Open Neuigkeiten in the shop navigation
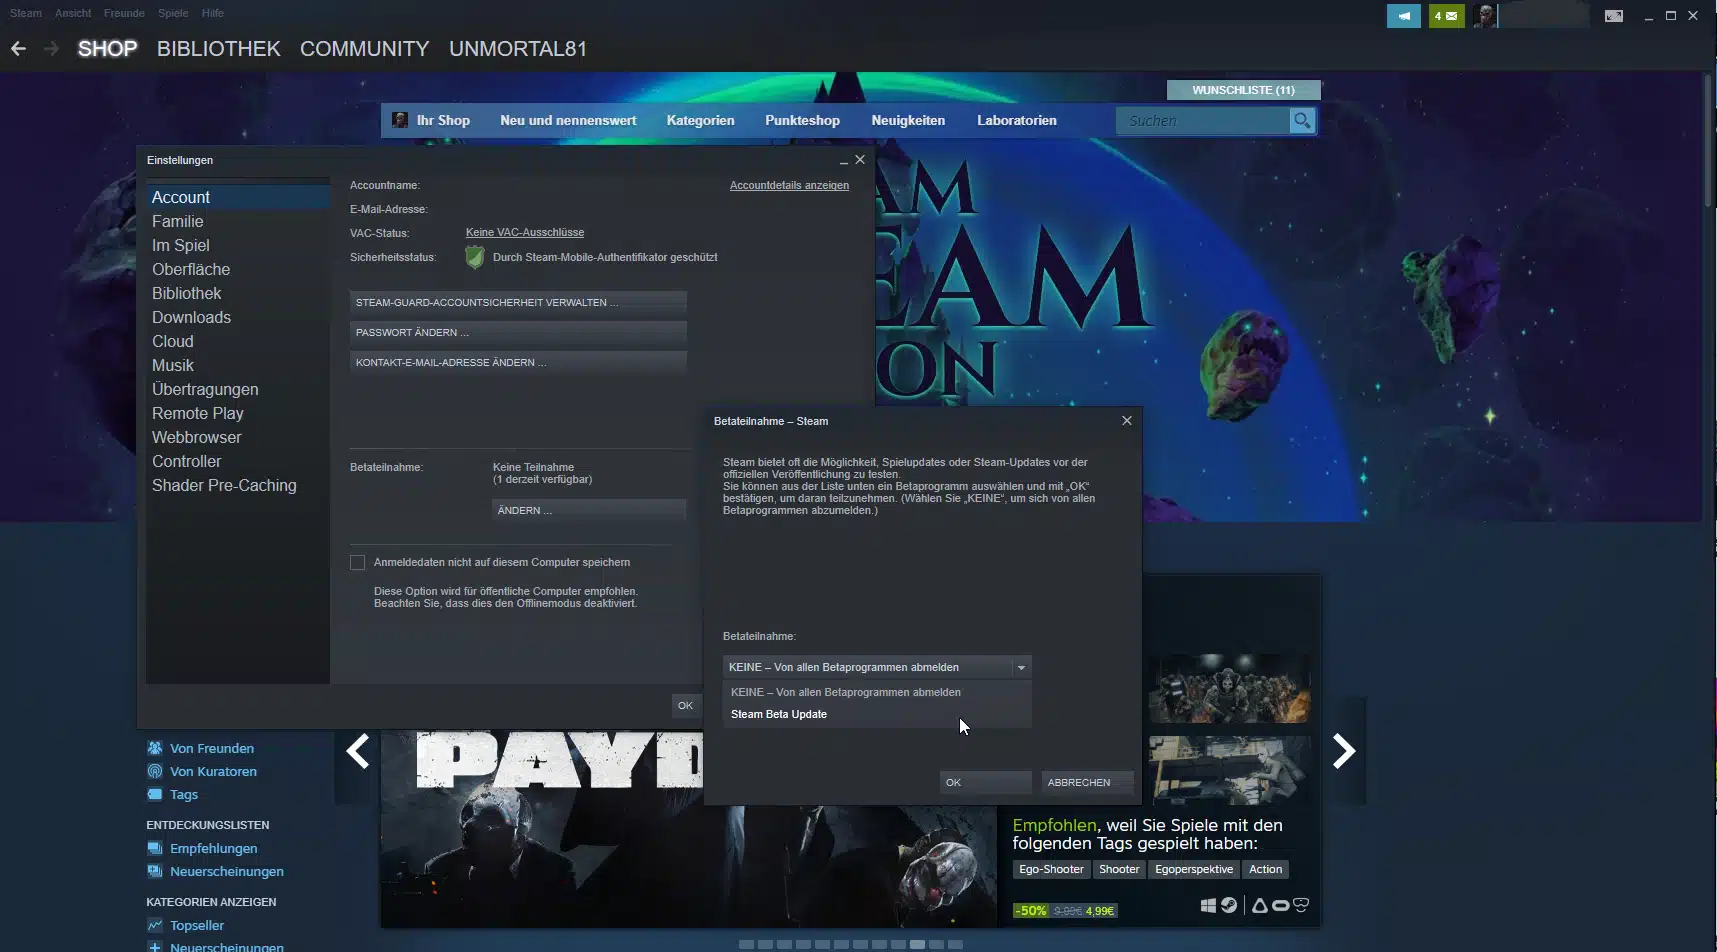 (x=908, y=120)
